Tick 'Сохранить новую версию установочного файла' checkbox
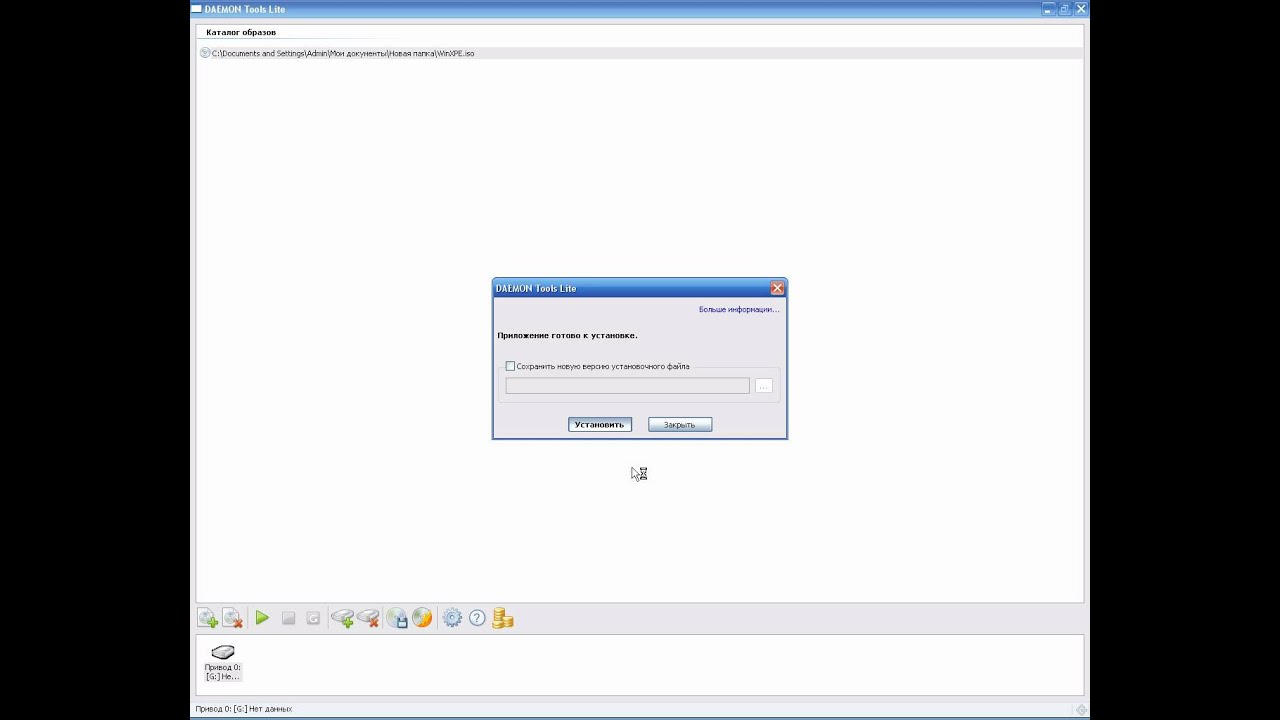The image size is (1280, 720). point(510,366)
